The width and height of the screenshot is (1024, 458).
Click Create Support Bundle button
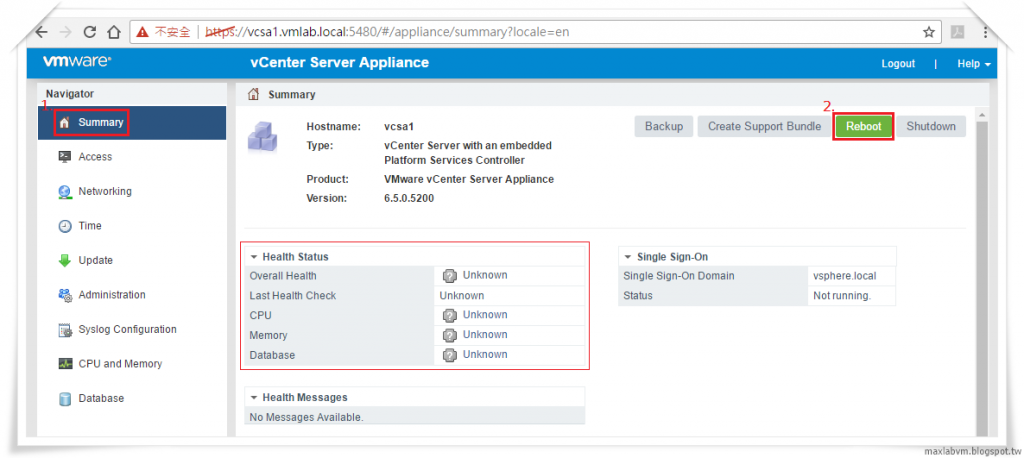tap(765, 126)
